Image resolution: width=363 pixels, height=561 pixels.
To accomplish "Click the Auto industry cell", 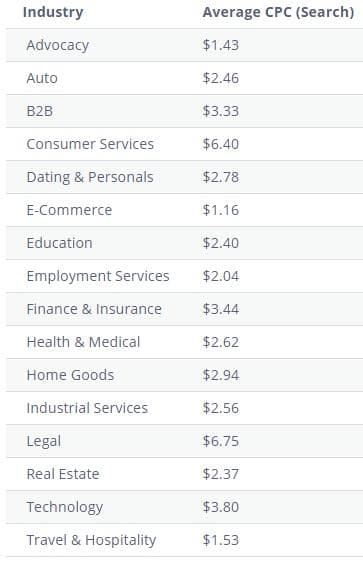I will tap(42, 78).
